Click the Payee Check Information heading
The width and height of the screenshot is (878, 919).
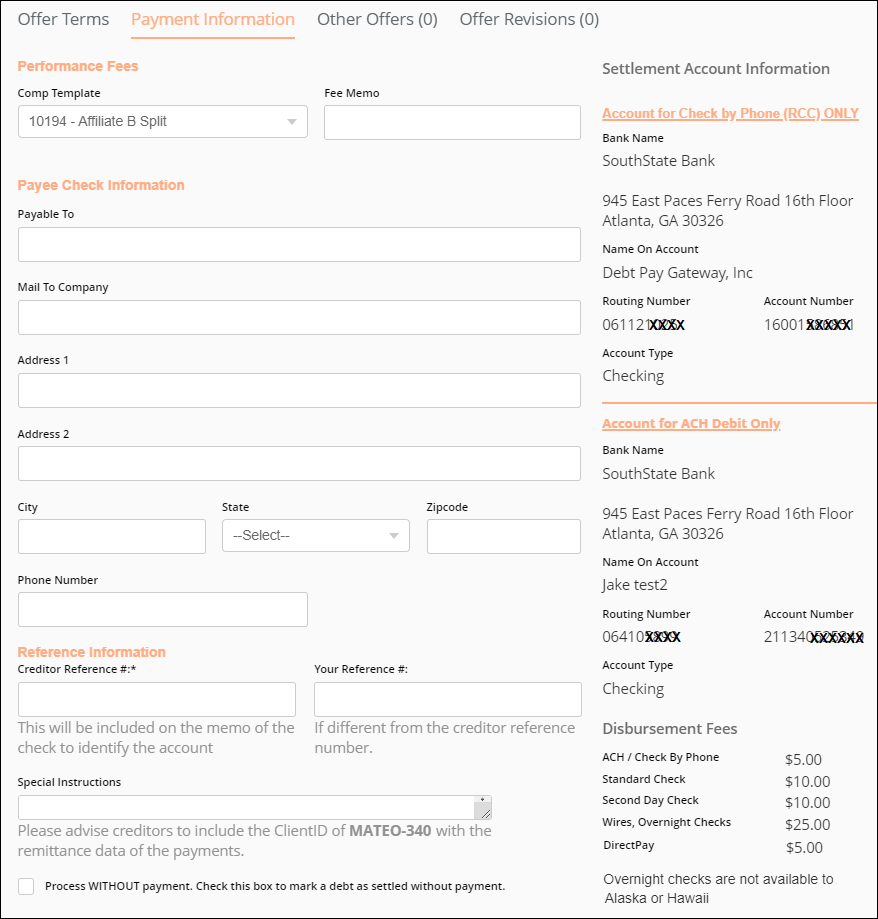pos(101,185)
